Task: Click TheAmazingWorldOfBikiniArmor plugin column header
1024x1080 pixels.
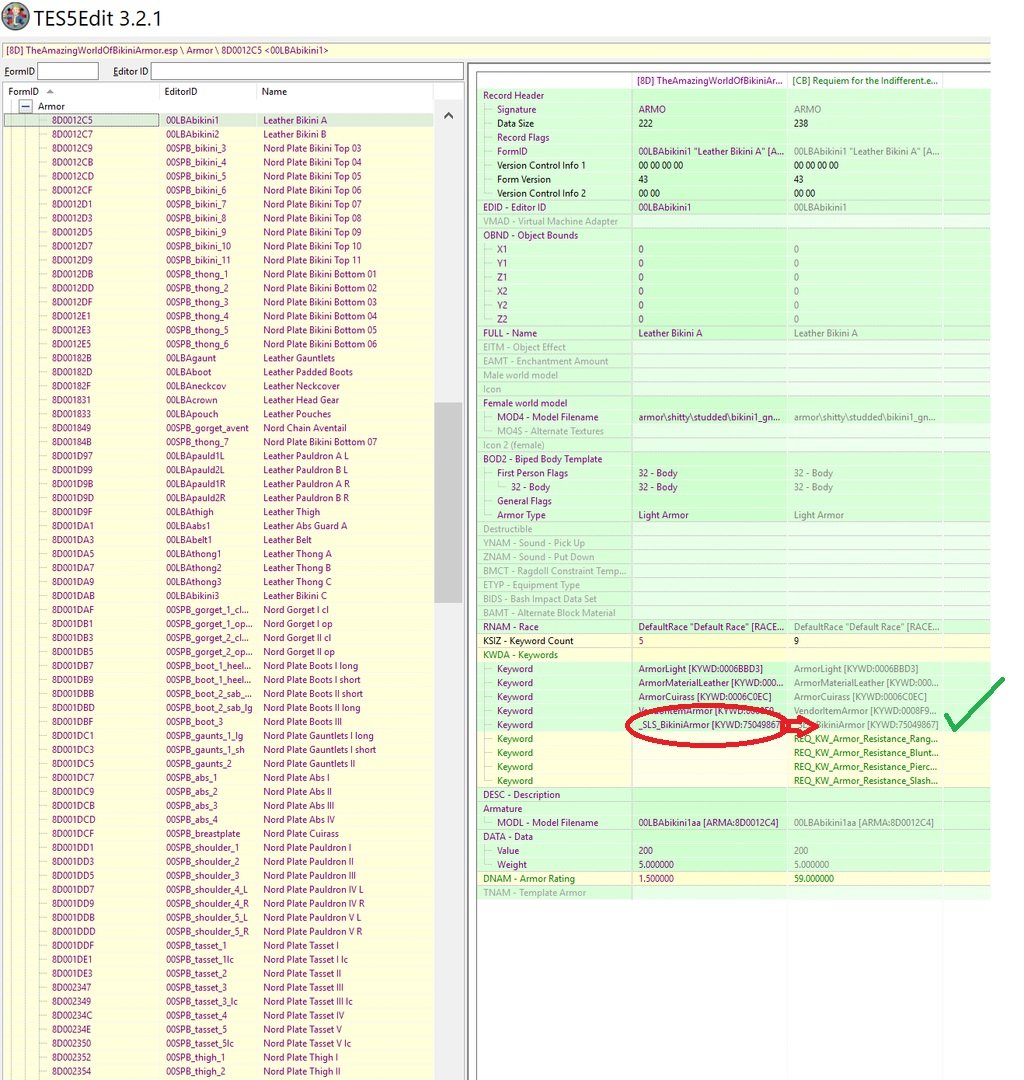Action: tap(709, 81)
